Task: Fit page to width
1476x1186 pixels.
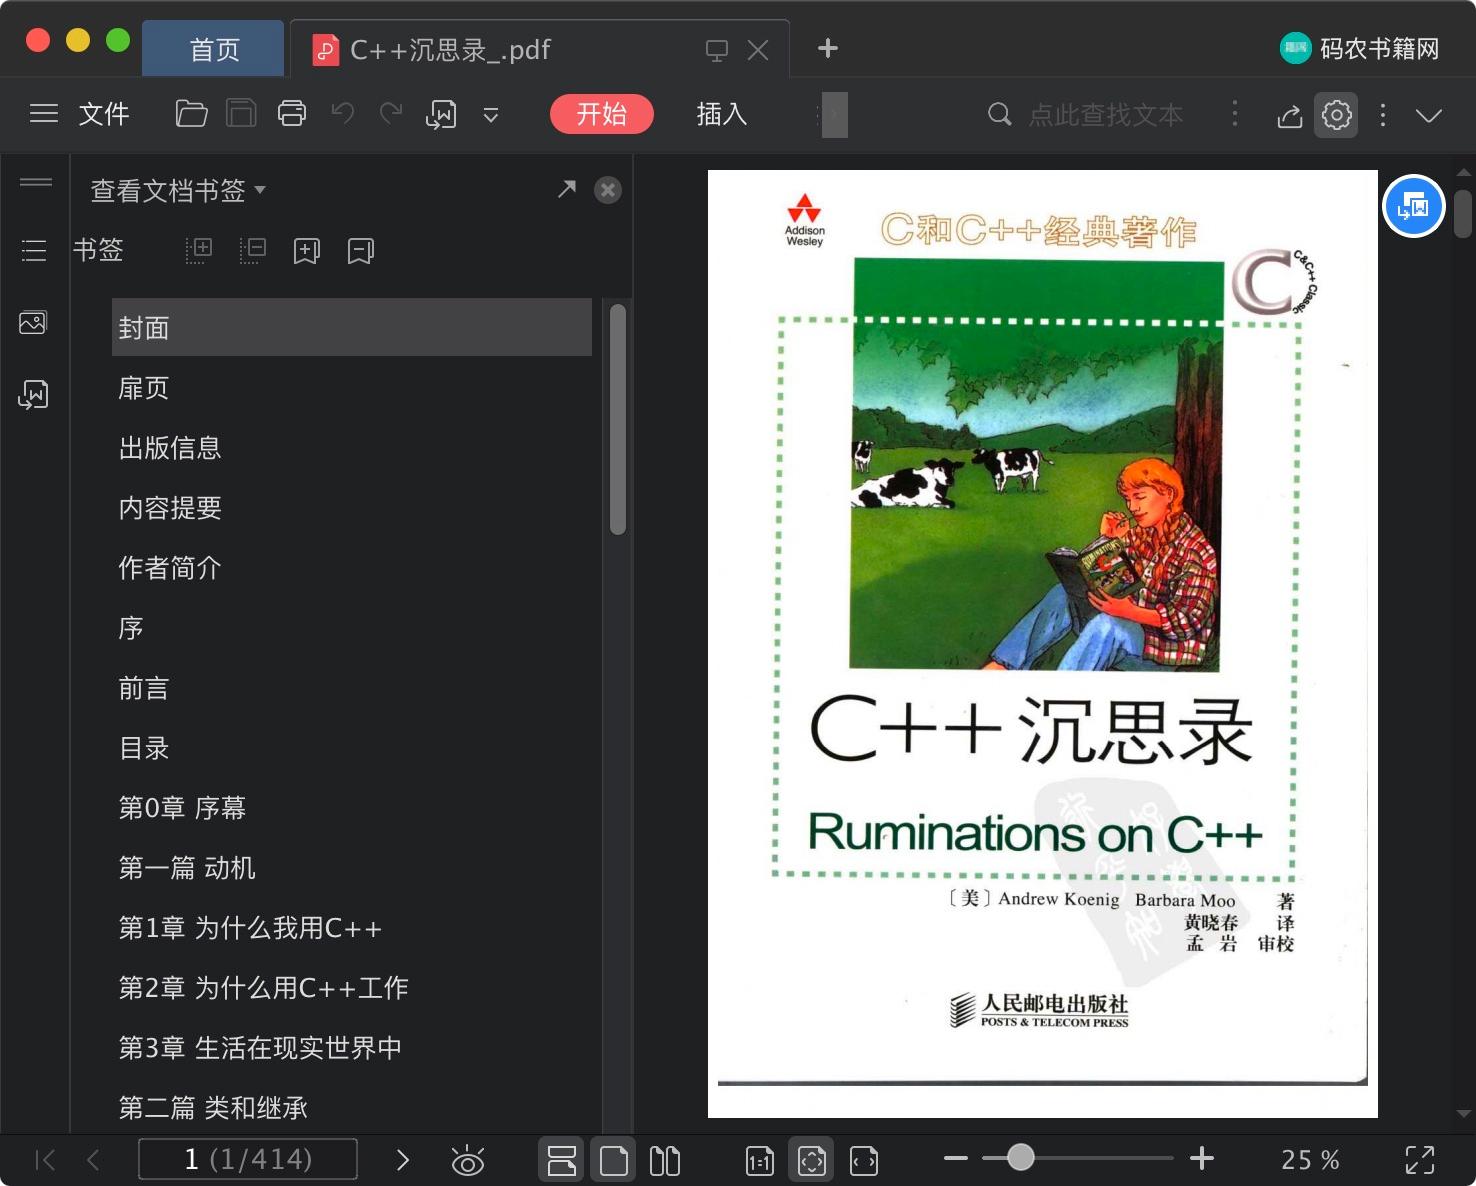Action: 864,1160
